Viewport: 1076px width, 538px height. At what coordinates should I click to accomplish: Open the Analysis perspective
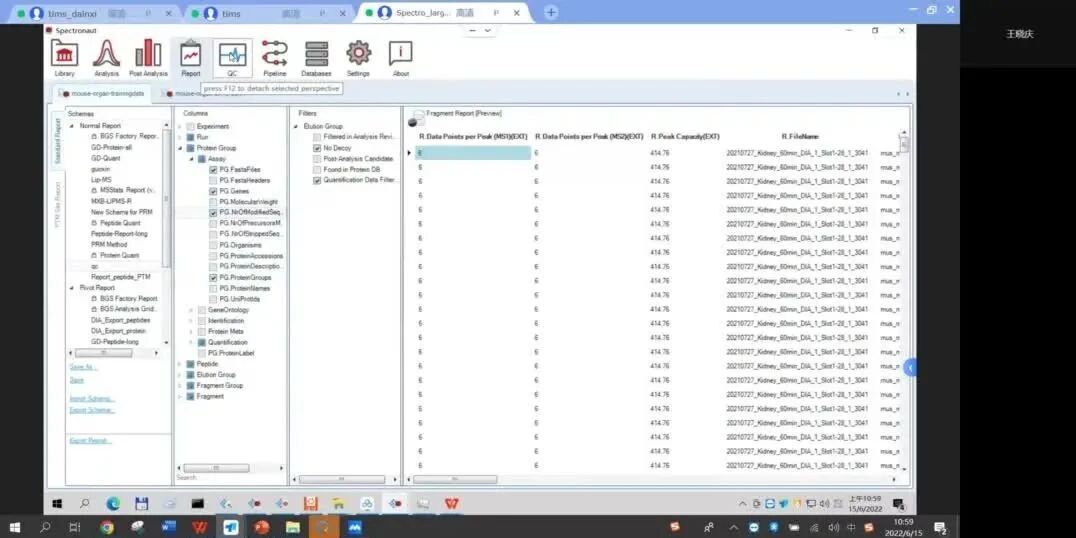coord(106,58)
